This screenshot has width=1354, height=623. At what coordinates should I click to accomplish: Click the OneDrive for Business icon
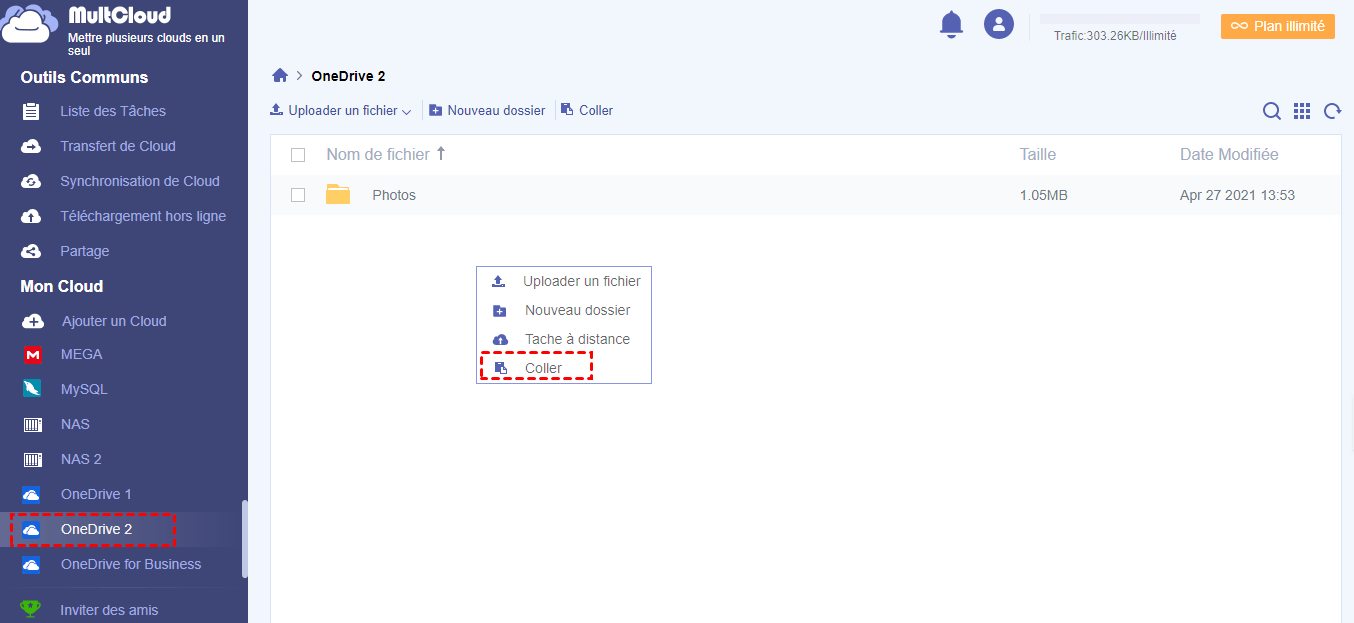tap(31, 564)
